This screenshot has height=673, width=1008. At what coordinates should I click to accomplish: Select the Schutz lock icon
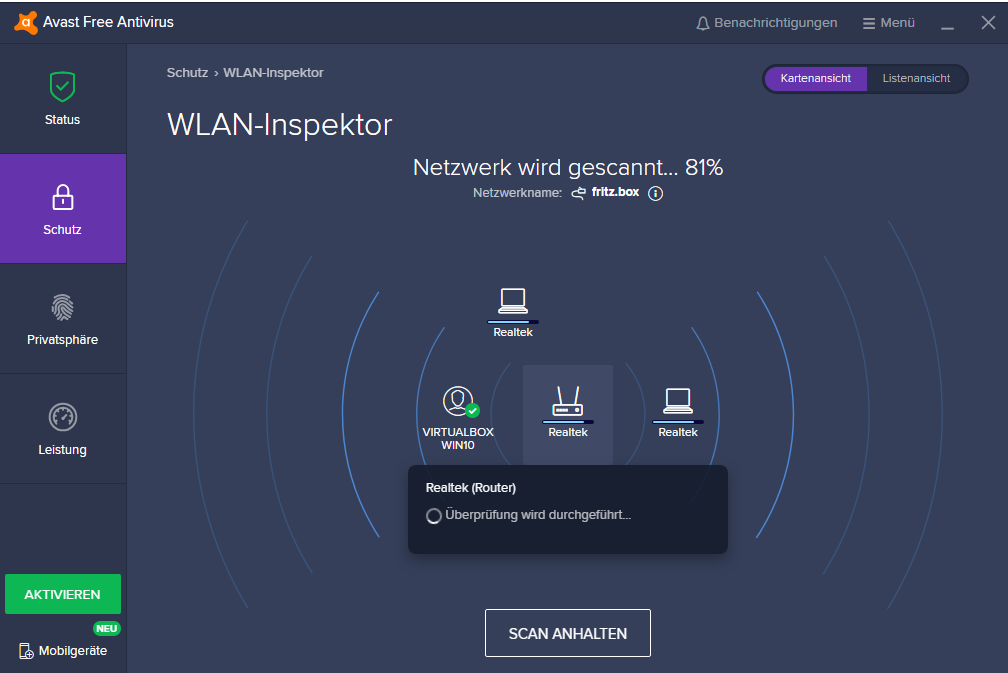click(x=62, y=197)
